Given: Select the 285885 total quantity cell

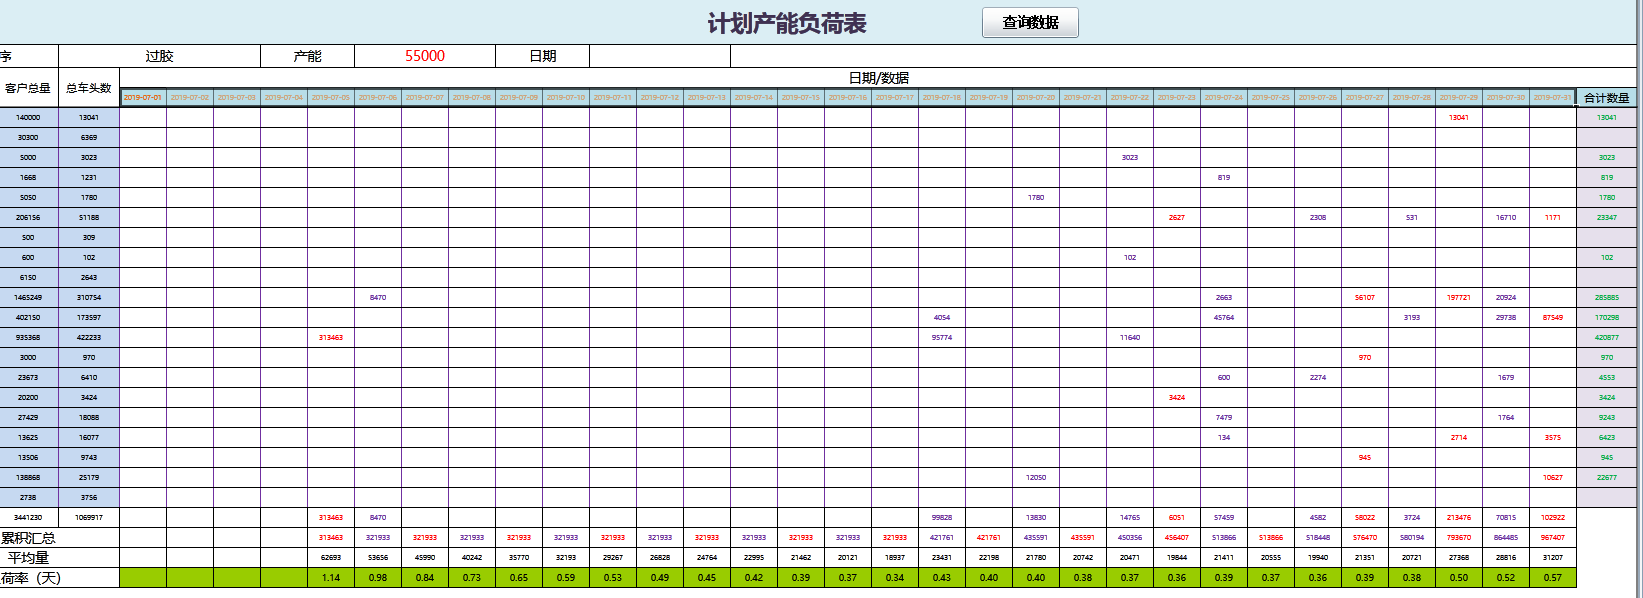Looking at the screenshot, I should point(1606,298).
